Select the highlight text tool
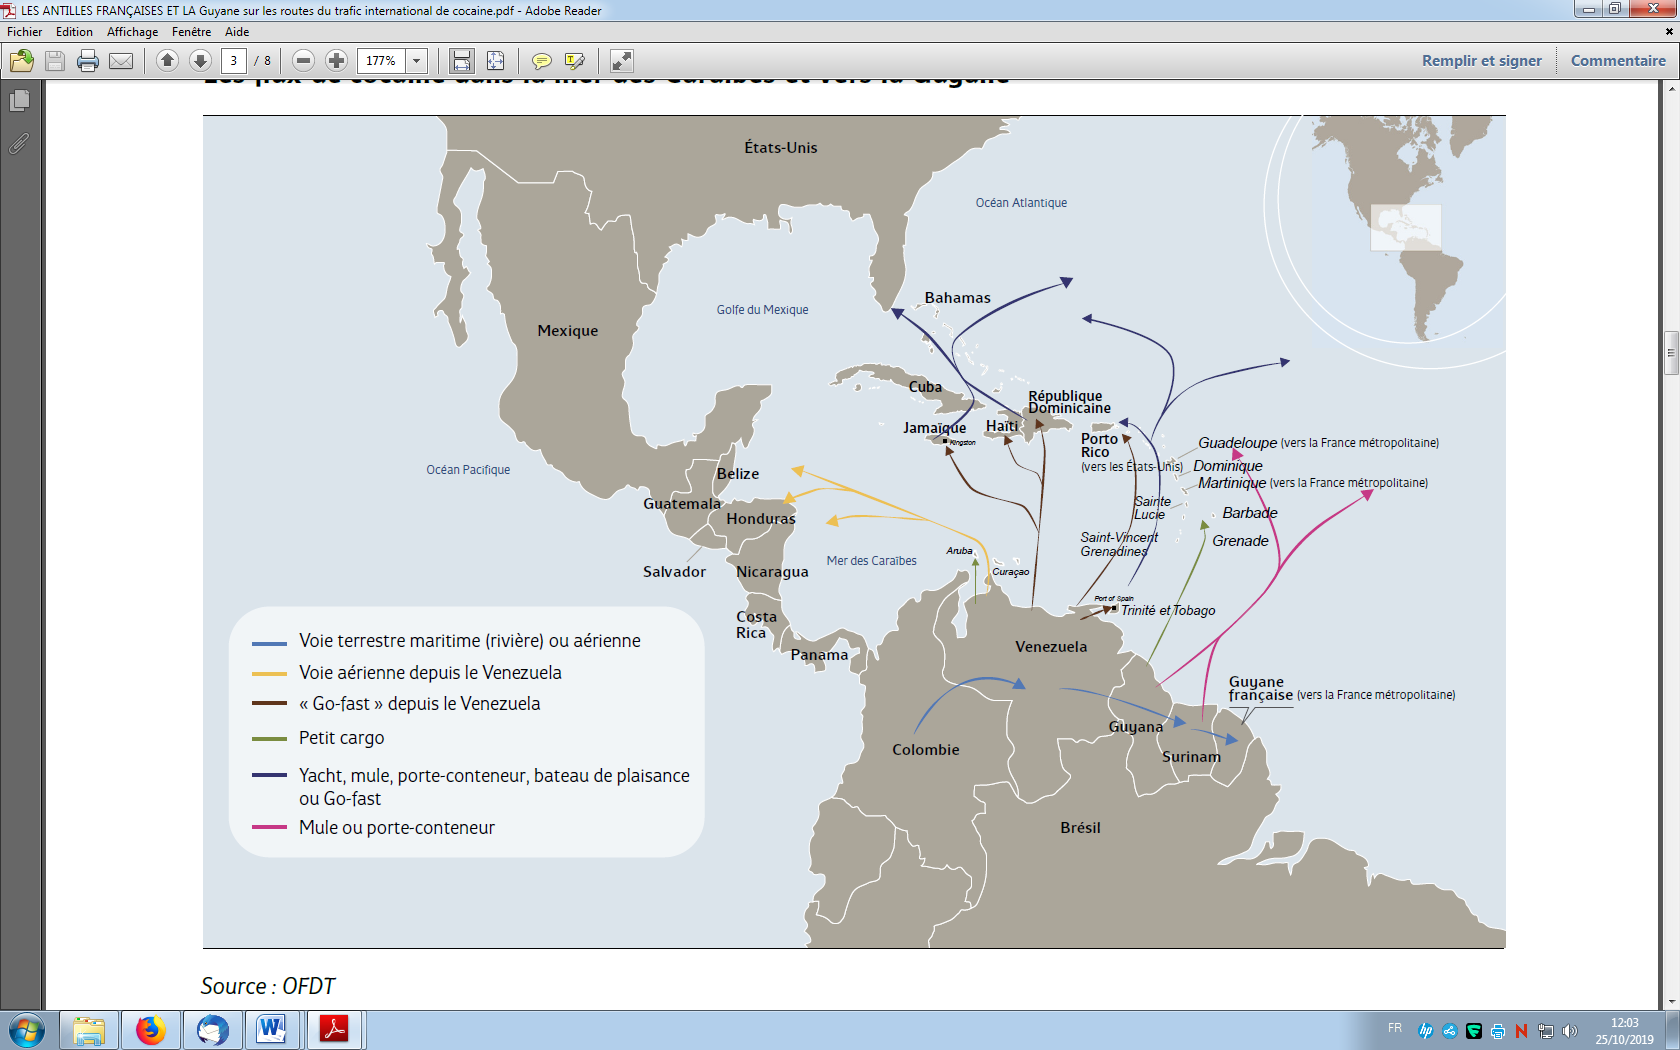This screenshot has width=1680, height=1050. click(x=574, y=61)
